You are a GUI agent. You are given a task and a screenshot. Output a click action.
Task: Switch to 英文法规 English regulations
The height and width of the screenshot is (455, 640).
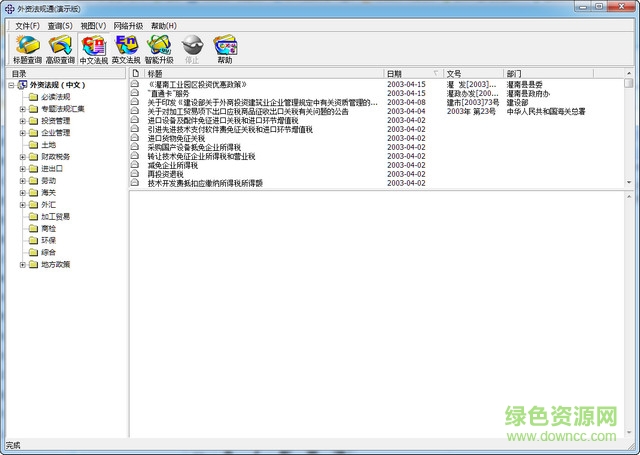point(126,49)
